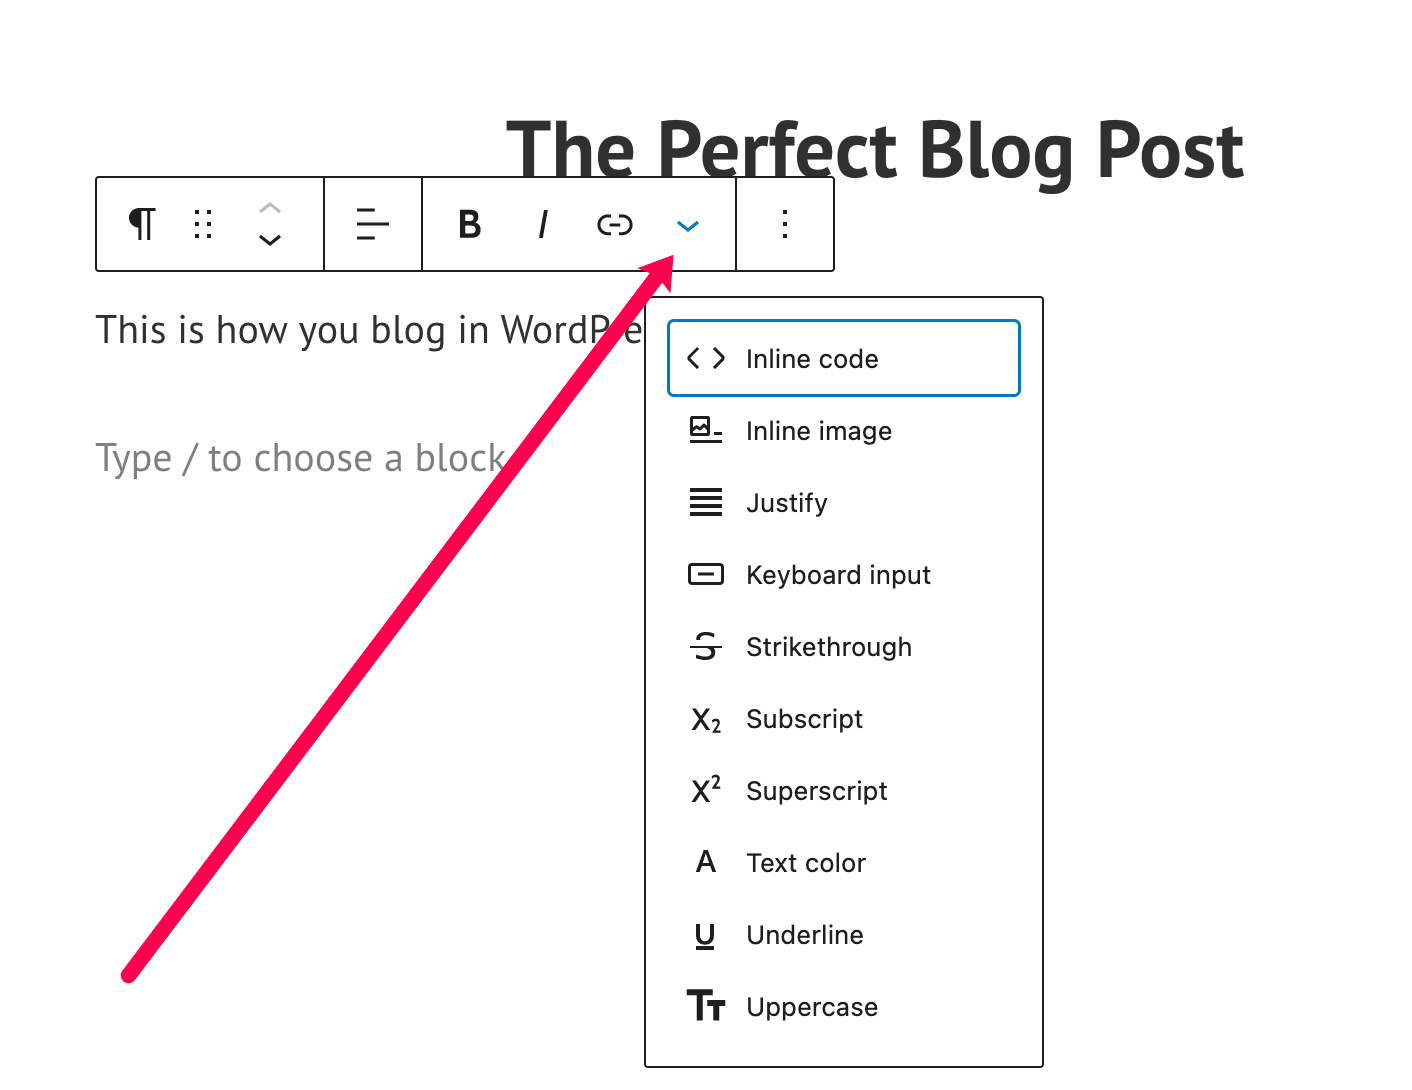Open the block options three-dot menu
The width and height of the screenshot is (1412, 1090).
tap(785, 224)
